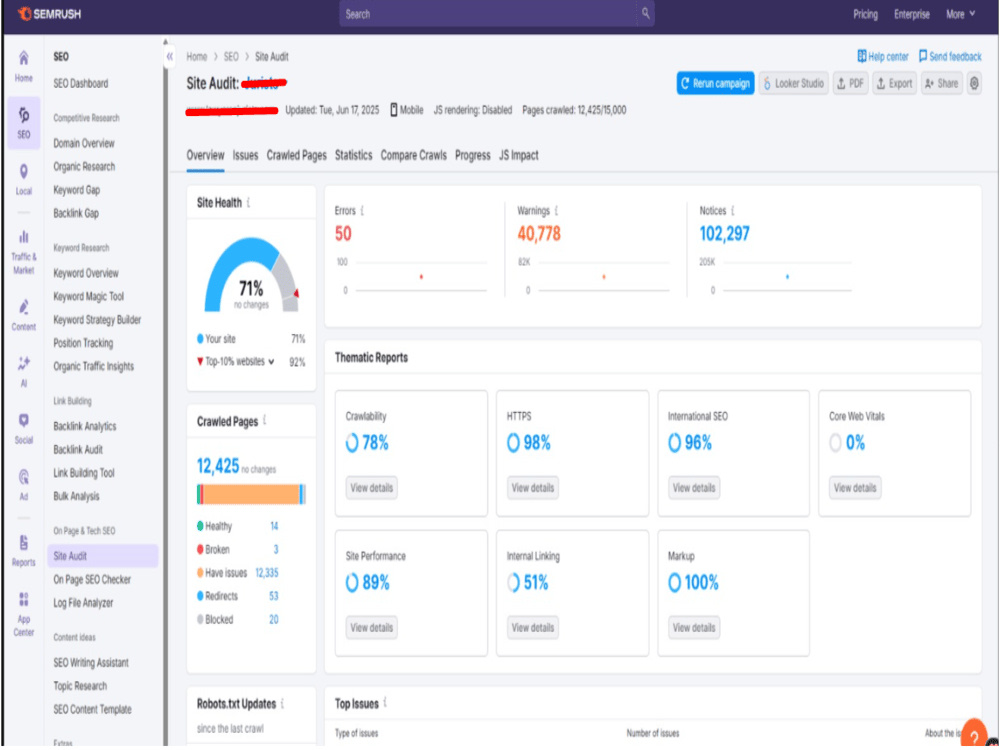View details for Site Performance report
The image size is (1000, 750).
coord(372,628)
